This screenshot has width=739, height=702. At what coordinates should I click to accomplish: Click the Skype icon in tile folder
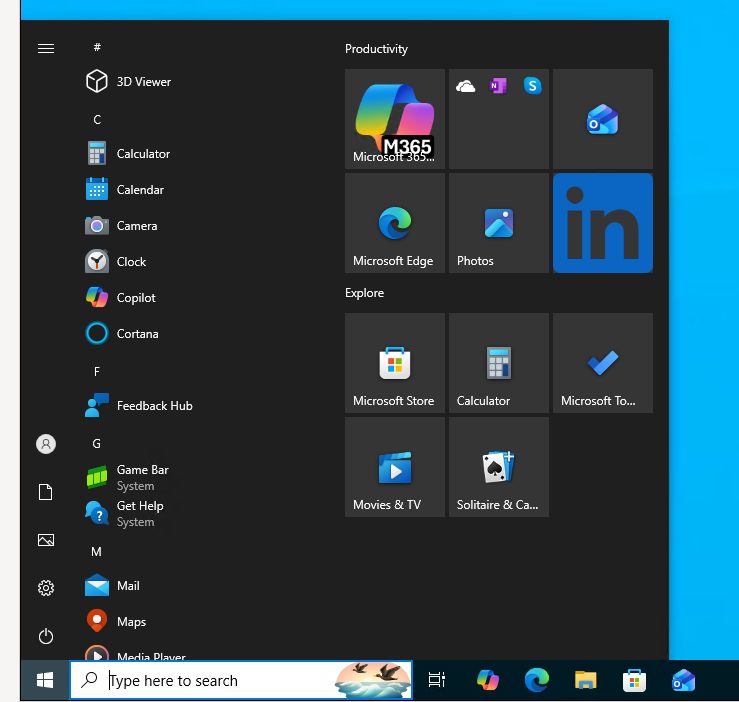(533, 86)
